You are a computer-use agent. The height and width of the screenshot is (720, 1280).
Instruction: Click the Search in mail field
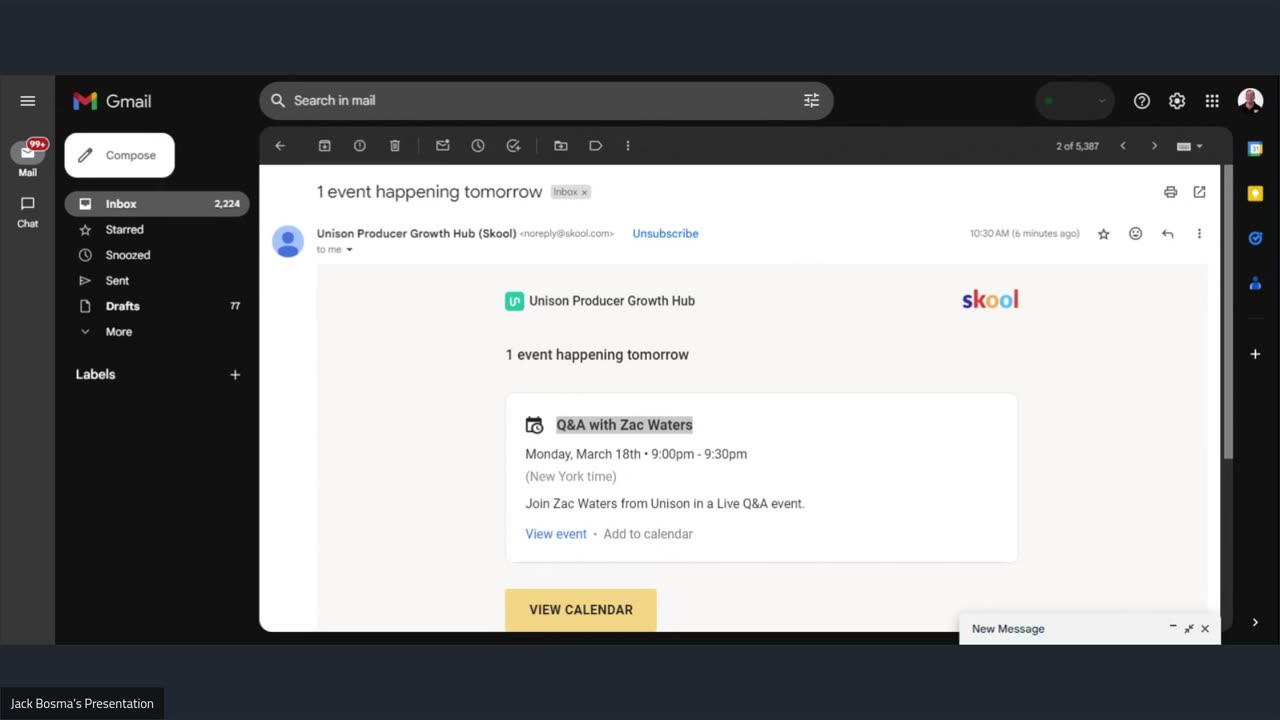546,100
